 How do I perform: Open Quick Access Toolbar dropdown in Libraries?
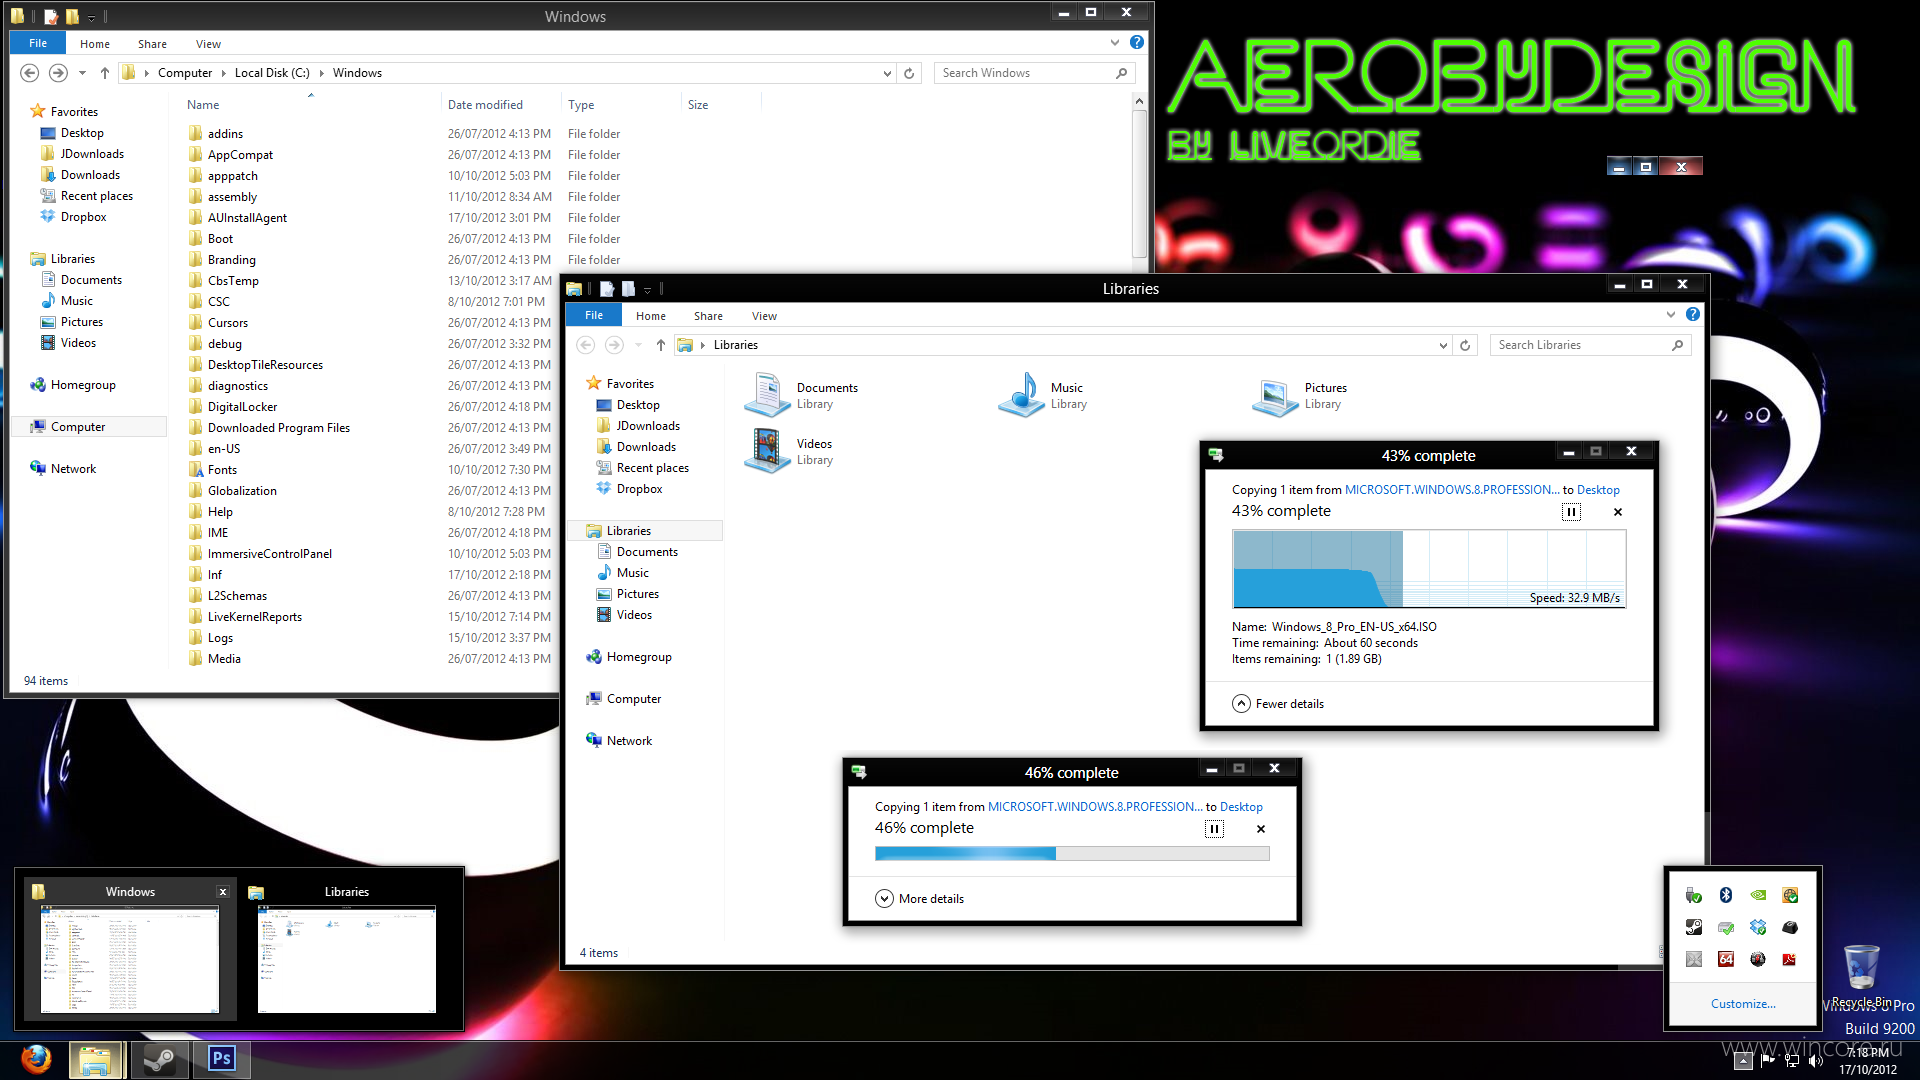coord(647,289)
